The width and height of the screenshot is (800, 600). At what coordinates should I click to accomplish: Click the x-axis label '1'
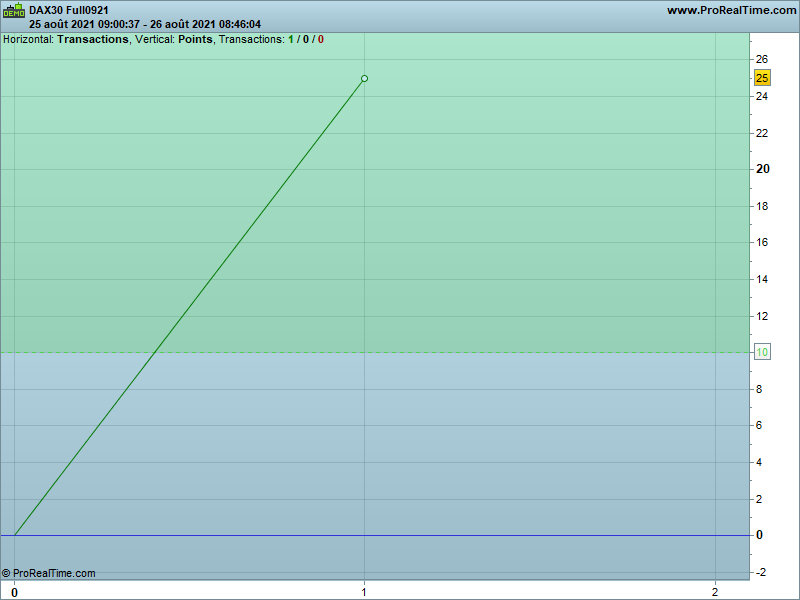(x=364, y=592)
